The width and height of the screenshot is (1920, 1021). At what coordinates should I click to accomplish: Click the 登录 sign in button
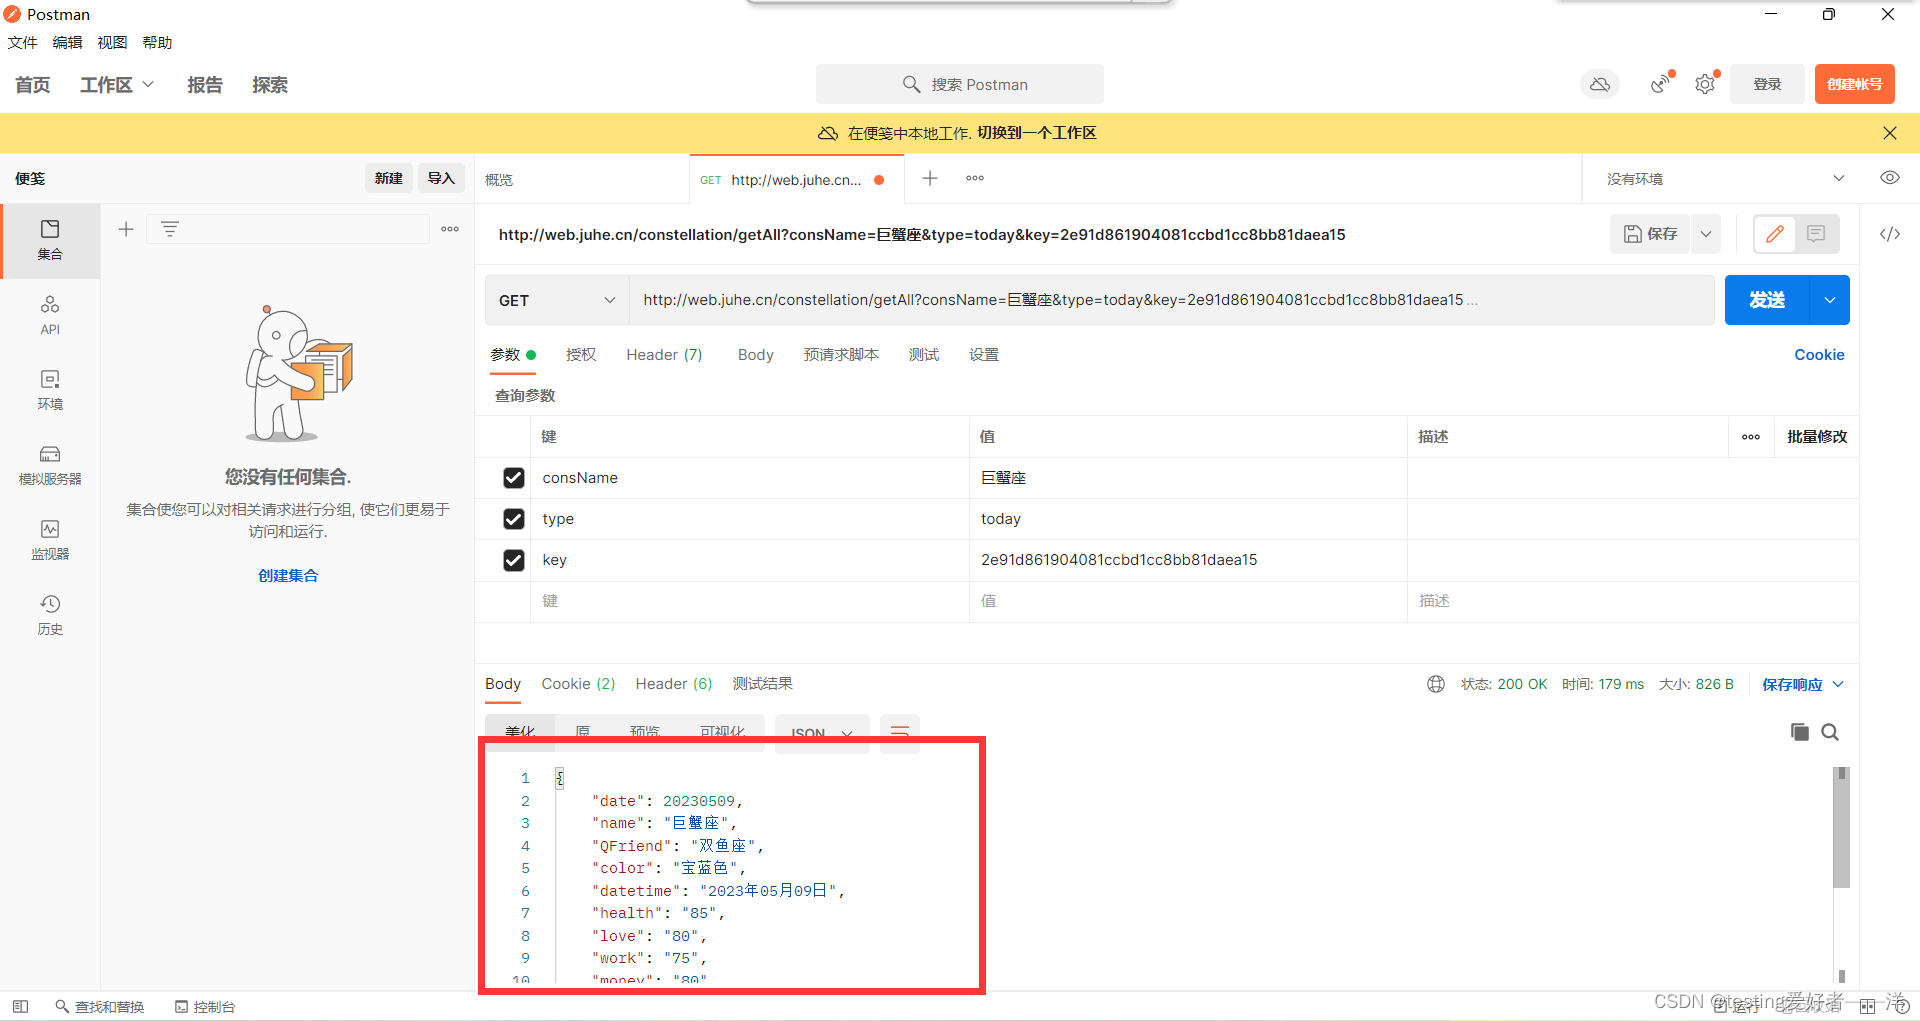(1767, 84)
